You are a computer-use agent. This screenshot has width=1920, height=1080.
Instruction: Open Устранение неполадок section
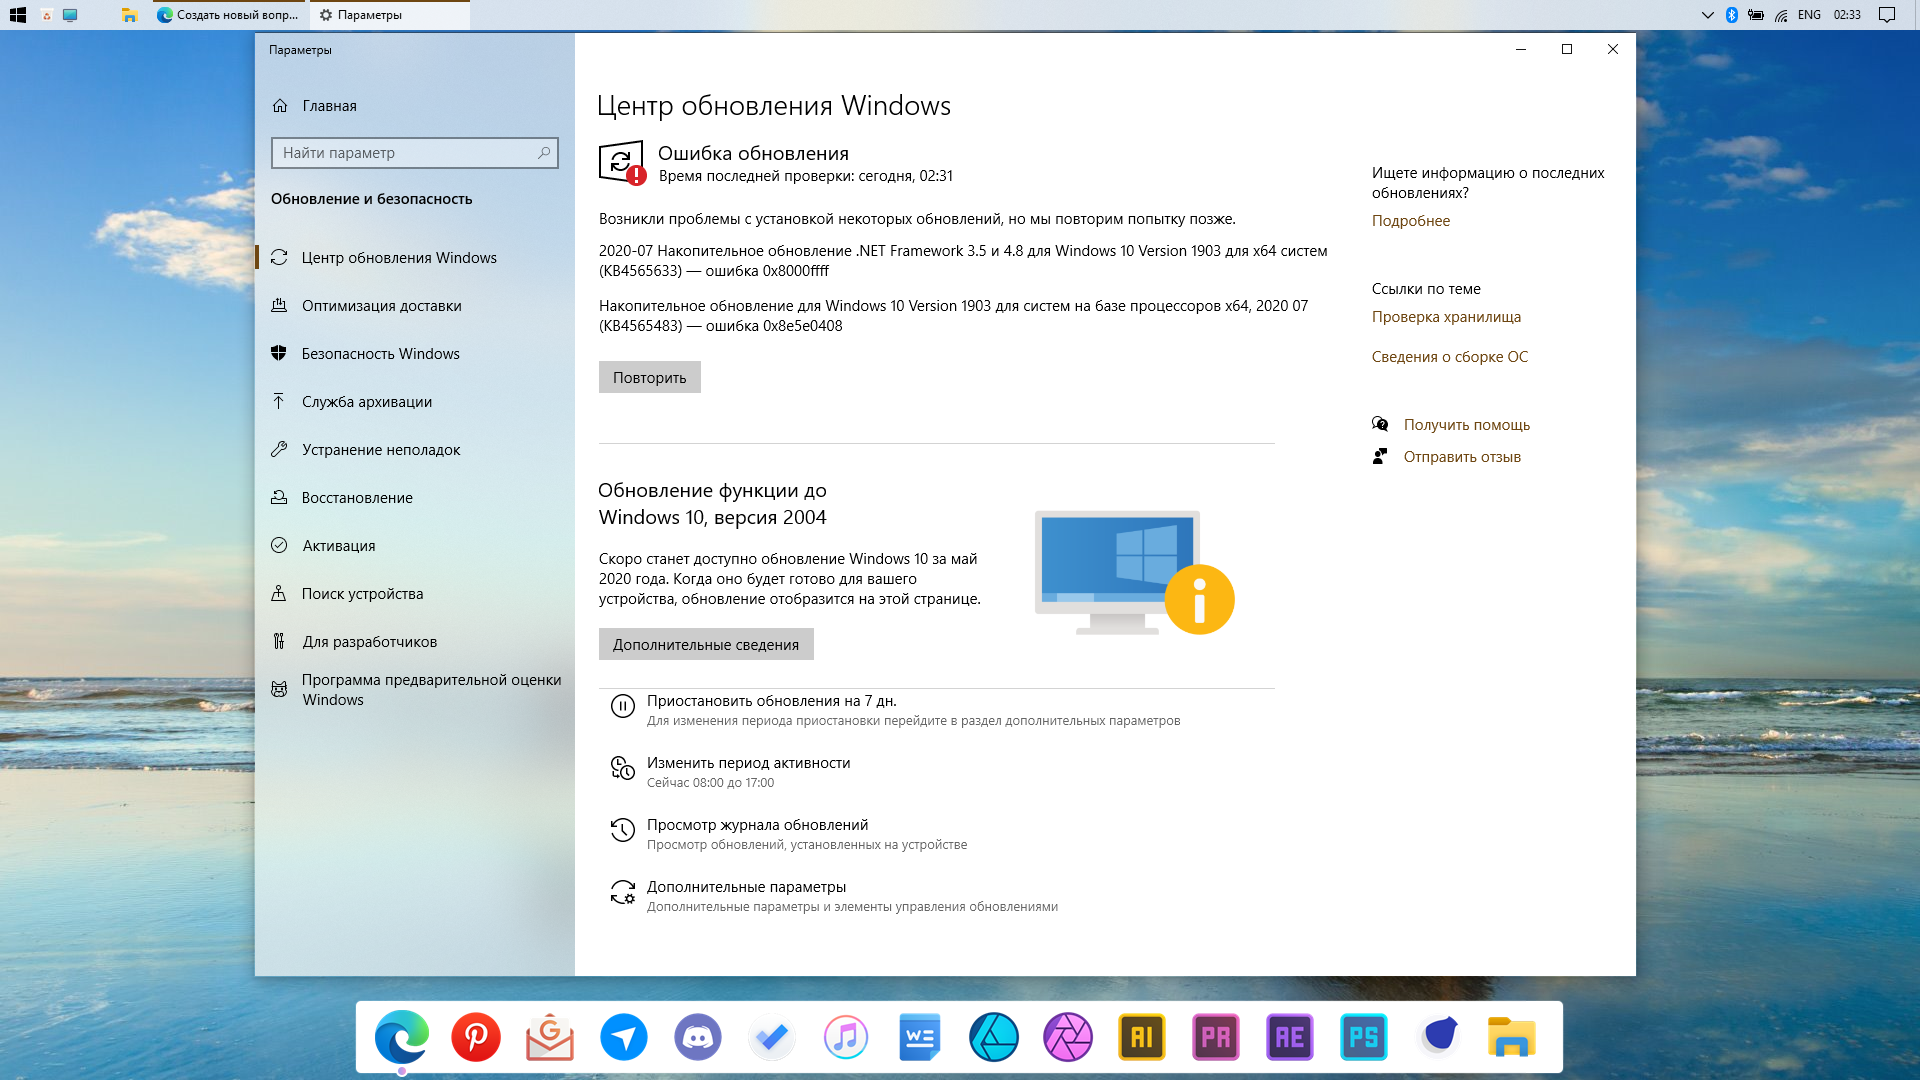(381, 448)
